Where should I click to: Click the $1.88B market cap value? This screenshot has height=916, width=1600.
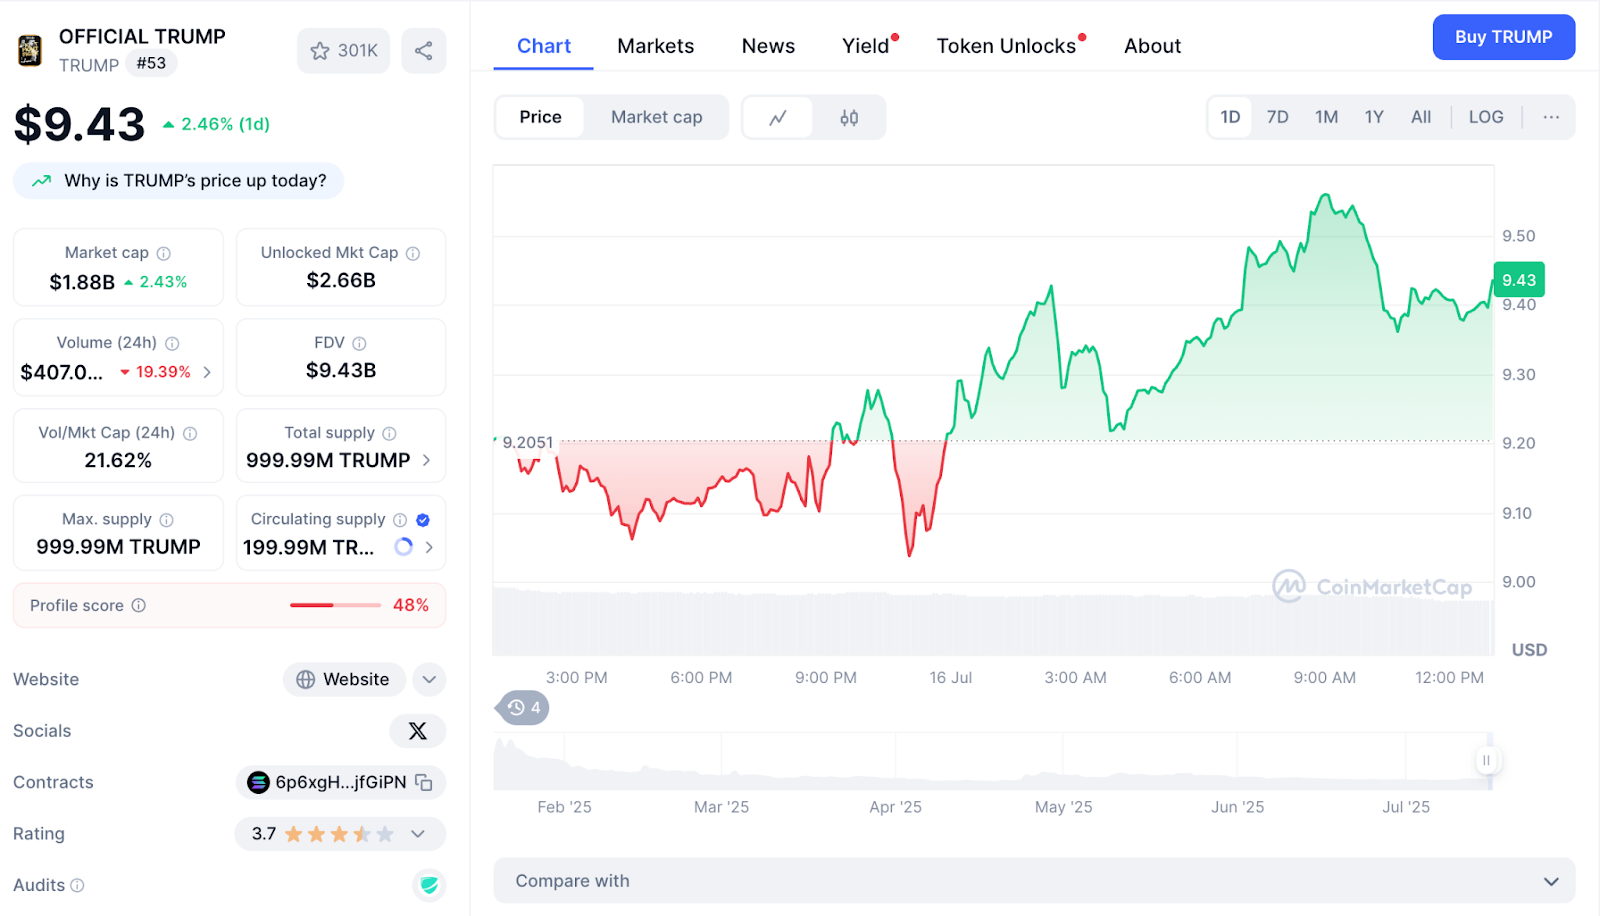click(82, 282)
